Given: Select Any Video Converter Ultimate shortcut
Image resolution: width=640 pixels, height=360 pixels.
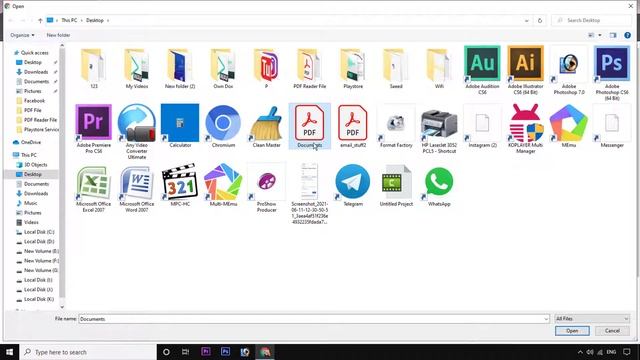Looking at the screenshot, I should tap(137, 131).
